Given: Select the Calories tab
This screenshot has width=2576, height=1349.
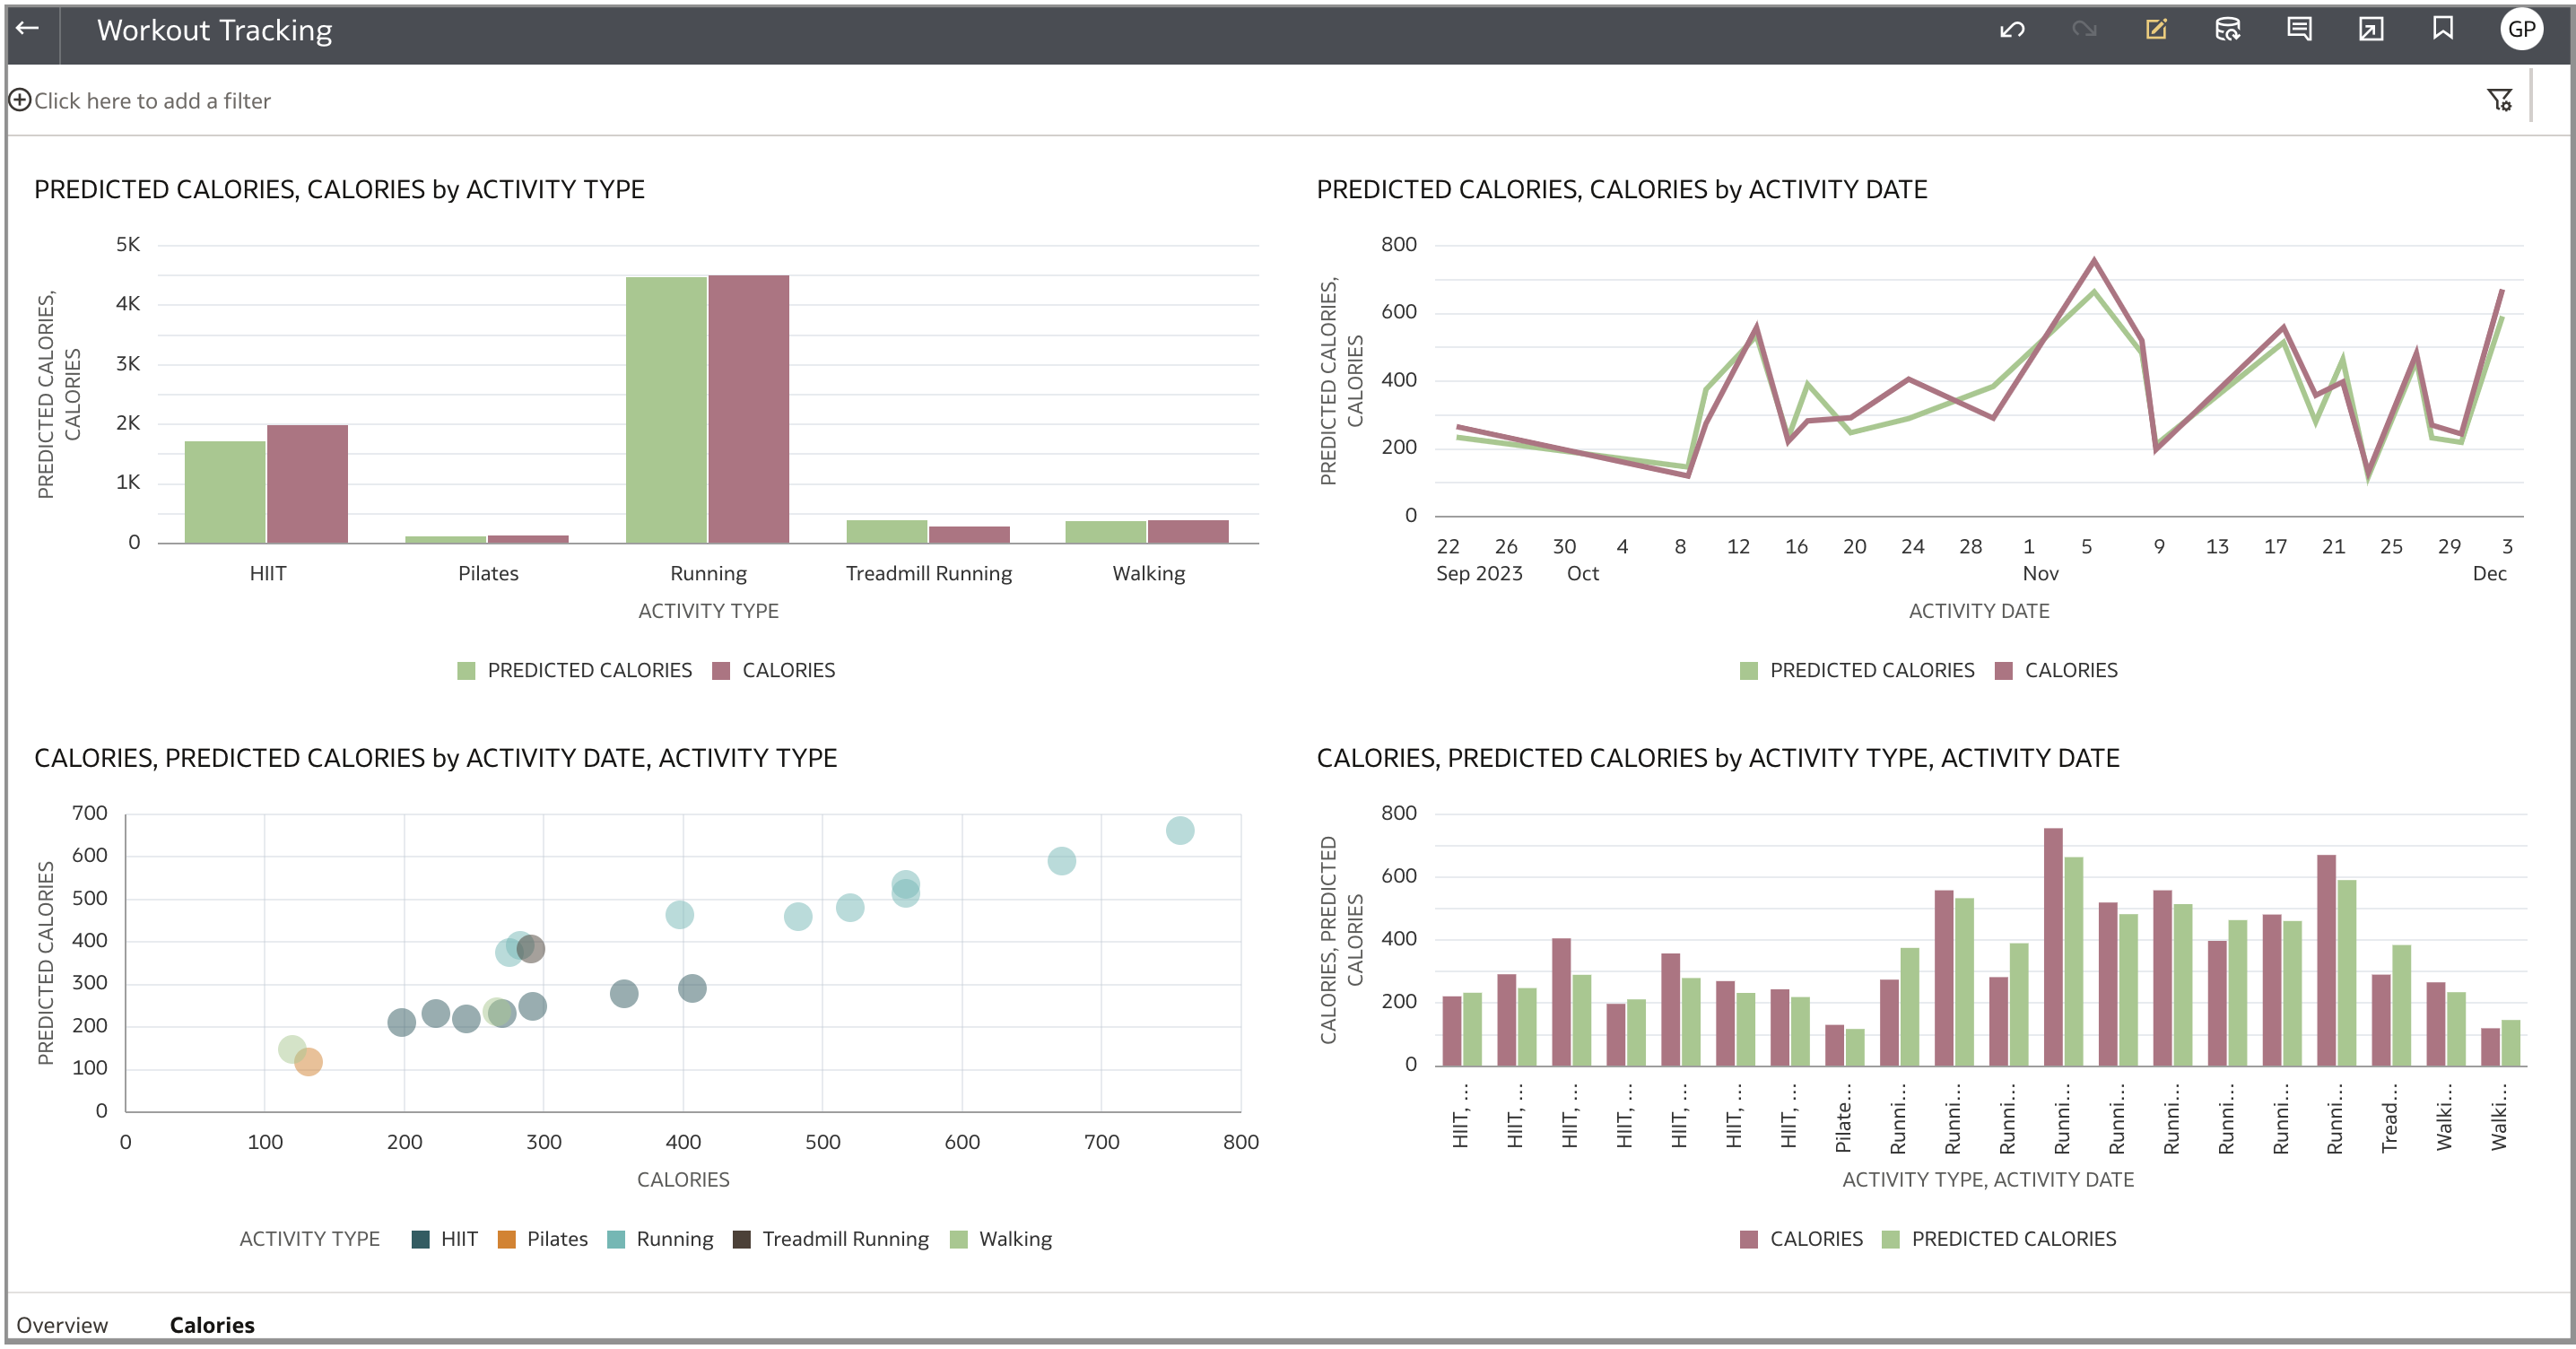Looking at the screenshot, I should (x=212, y=1325).
